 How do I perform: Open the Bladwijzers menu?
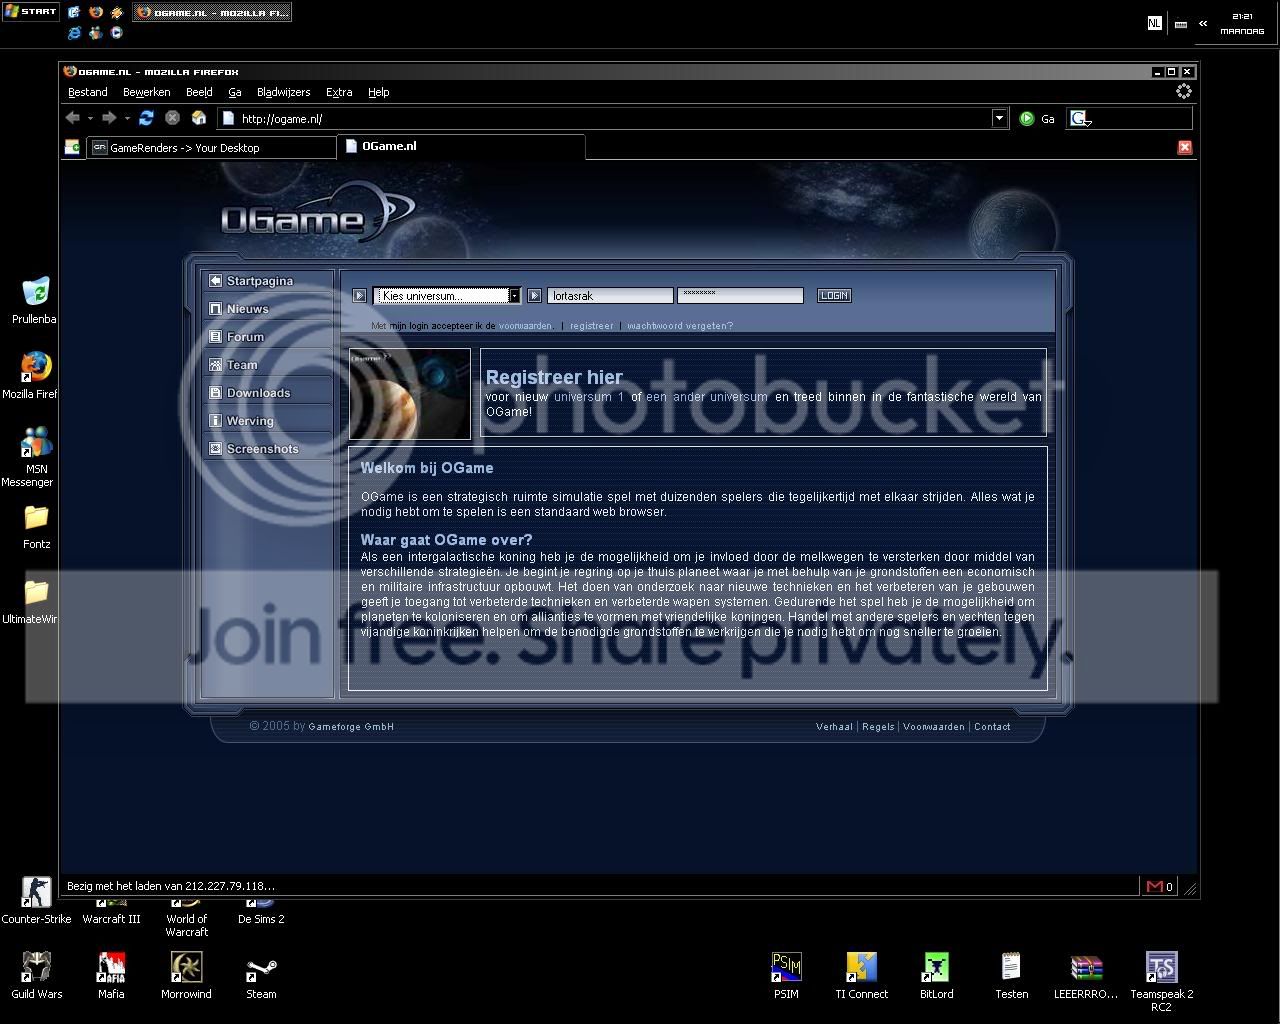click(283, 92)
